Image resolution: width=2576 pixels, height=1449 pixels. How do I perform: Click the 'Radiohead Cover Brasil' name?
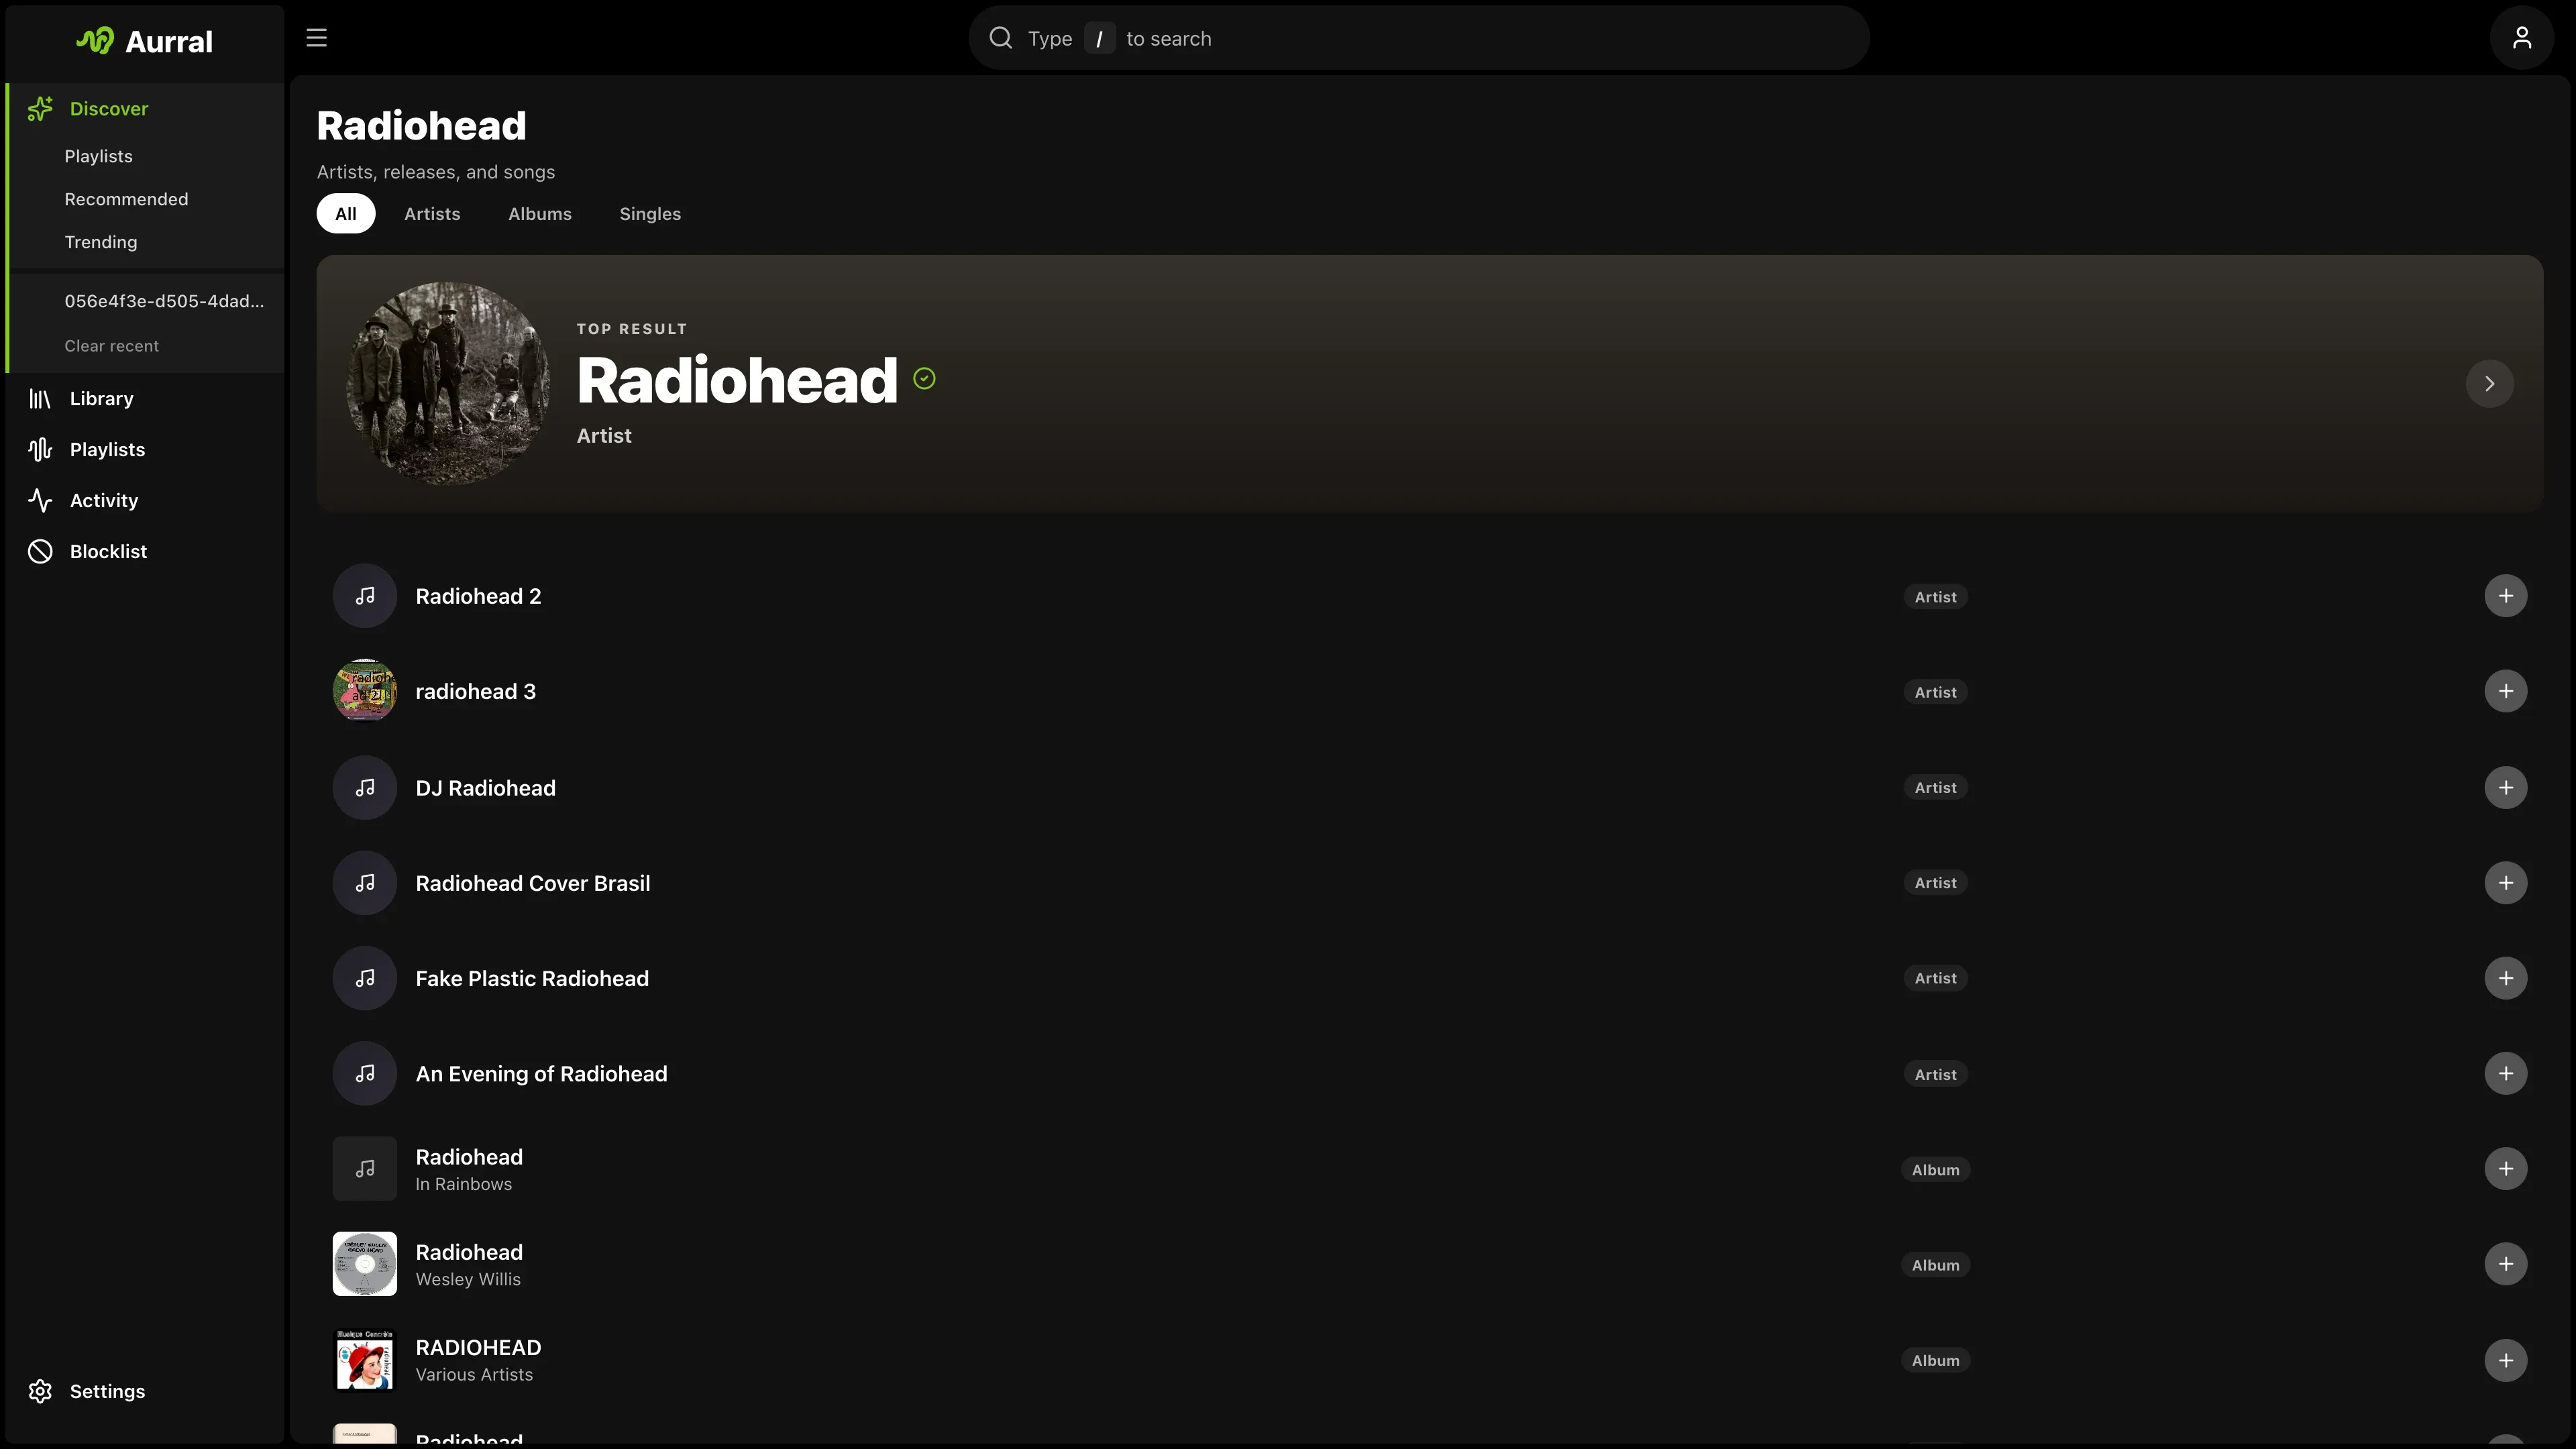pos(533,884)
